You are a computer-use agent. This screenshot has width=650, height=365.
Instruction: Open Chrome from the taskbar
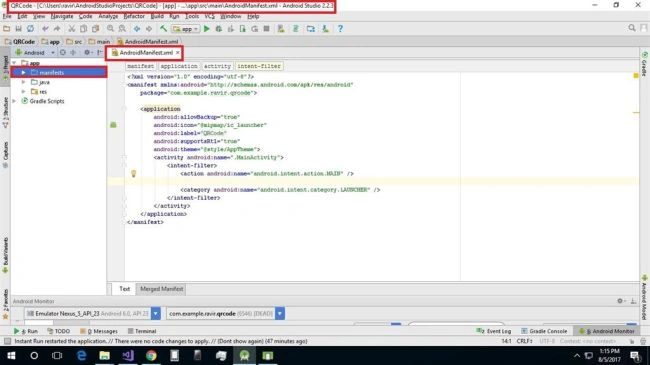coord(151,355)
